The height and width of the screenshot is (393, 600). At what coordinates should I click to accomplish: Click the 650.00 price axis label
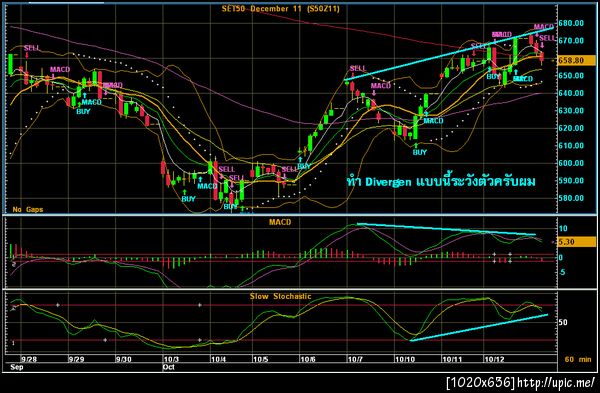(x=571, y=75)
